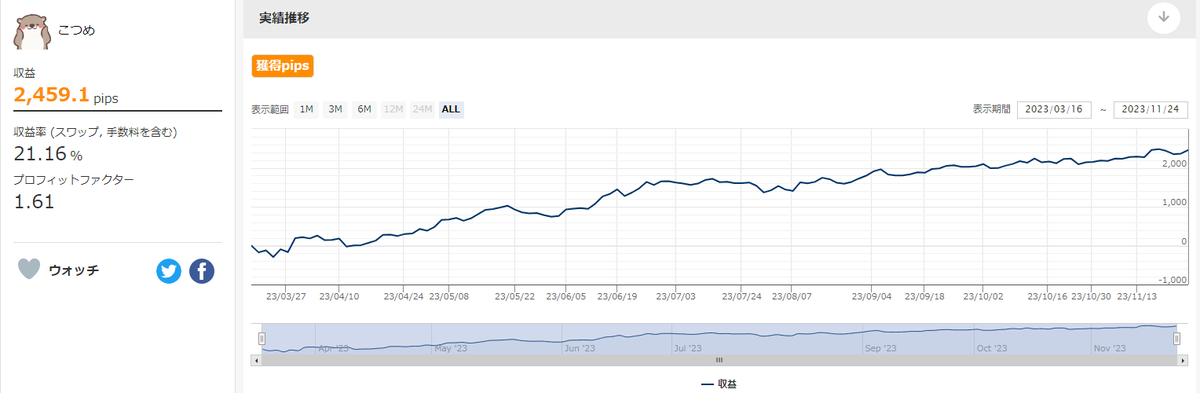
Task: Collapse 実績推移 panel with down arrow
Action: click(1164, 17)
